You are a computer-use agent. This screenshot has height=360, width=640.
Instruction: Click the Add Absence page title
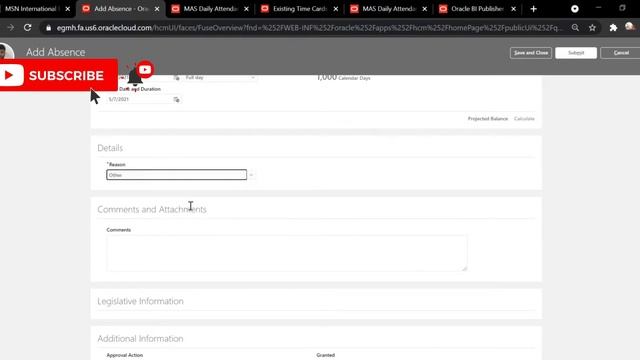(56, 52)
